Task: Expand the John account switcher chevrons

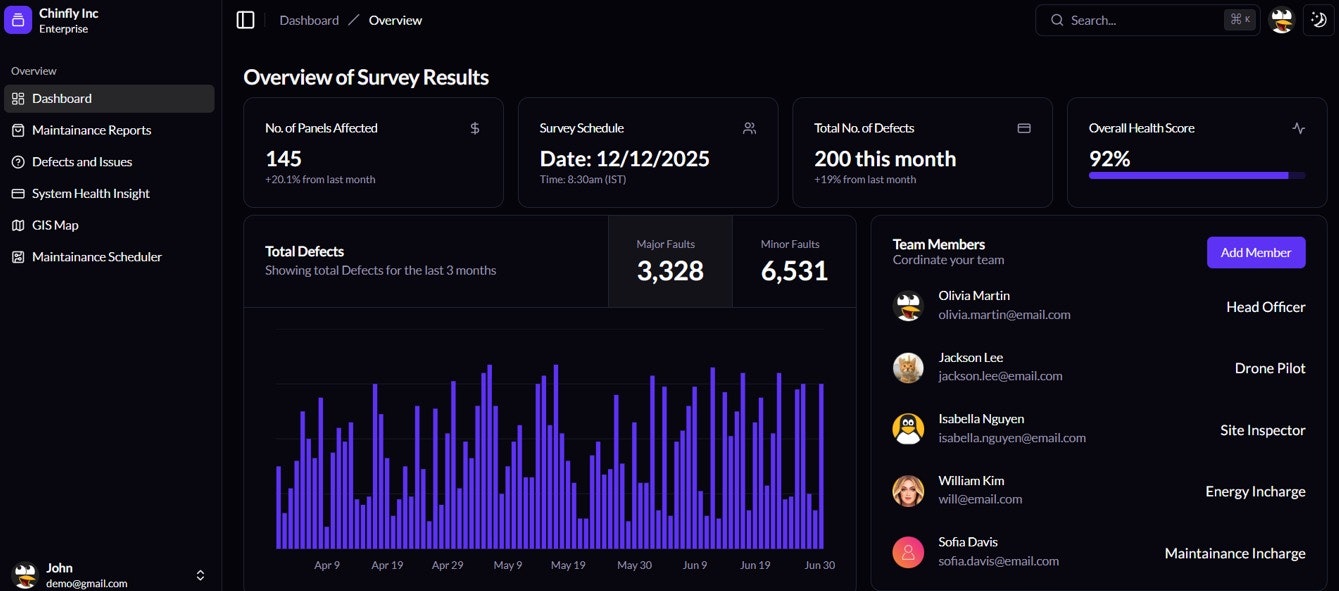Action: pyautogui.click(x=200, y=575)
